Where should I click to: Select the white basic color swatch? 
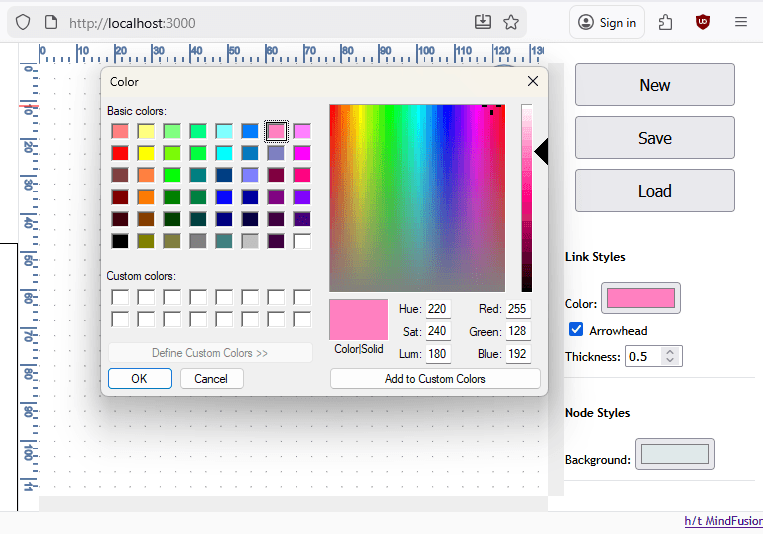[x=302, y=241]
